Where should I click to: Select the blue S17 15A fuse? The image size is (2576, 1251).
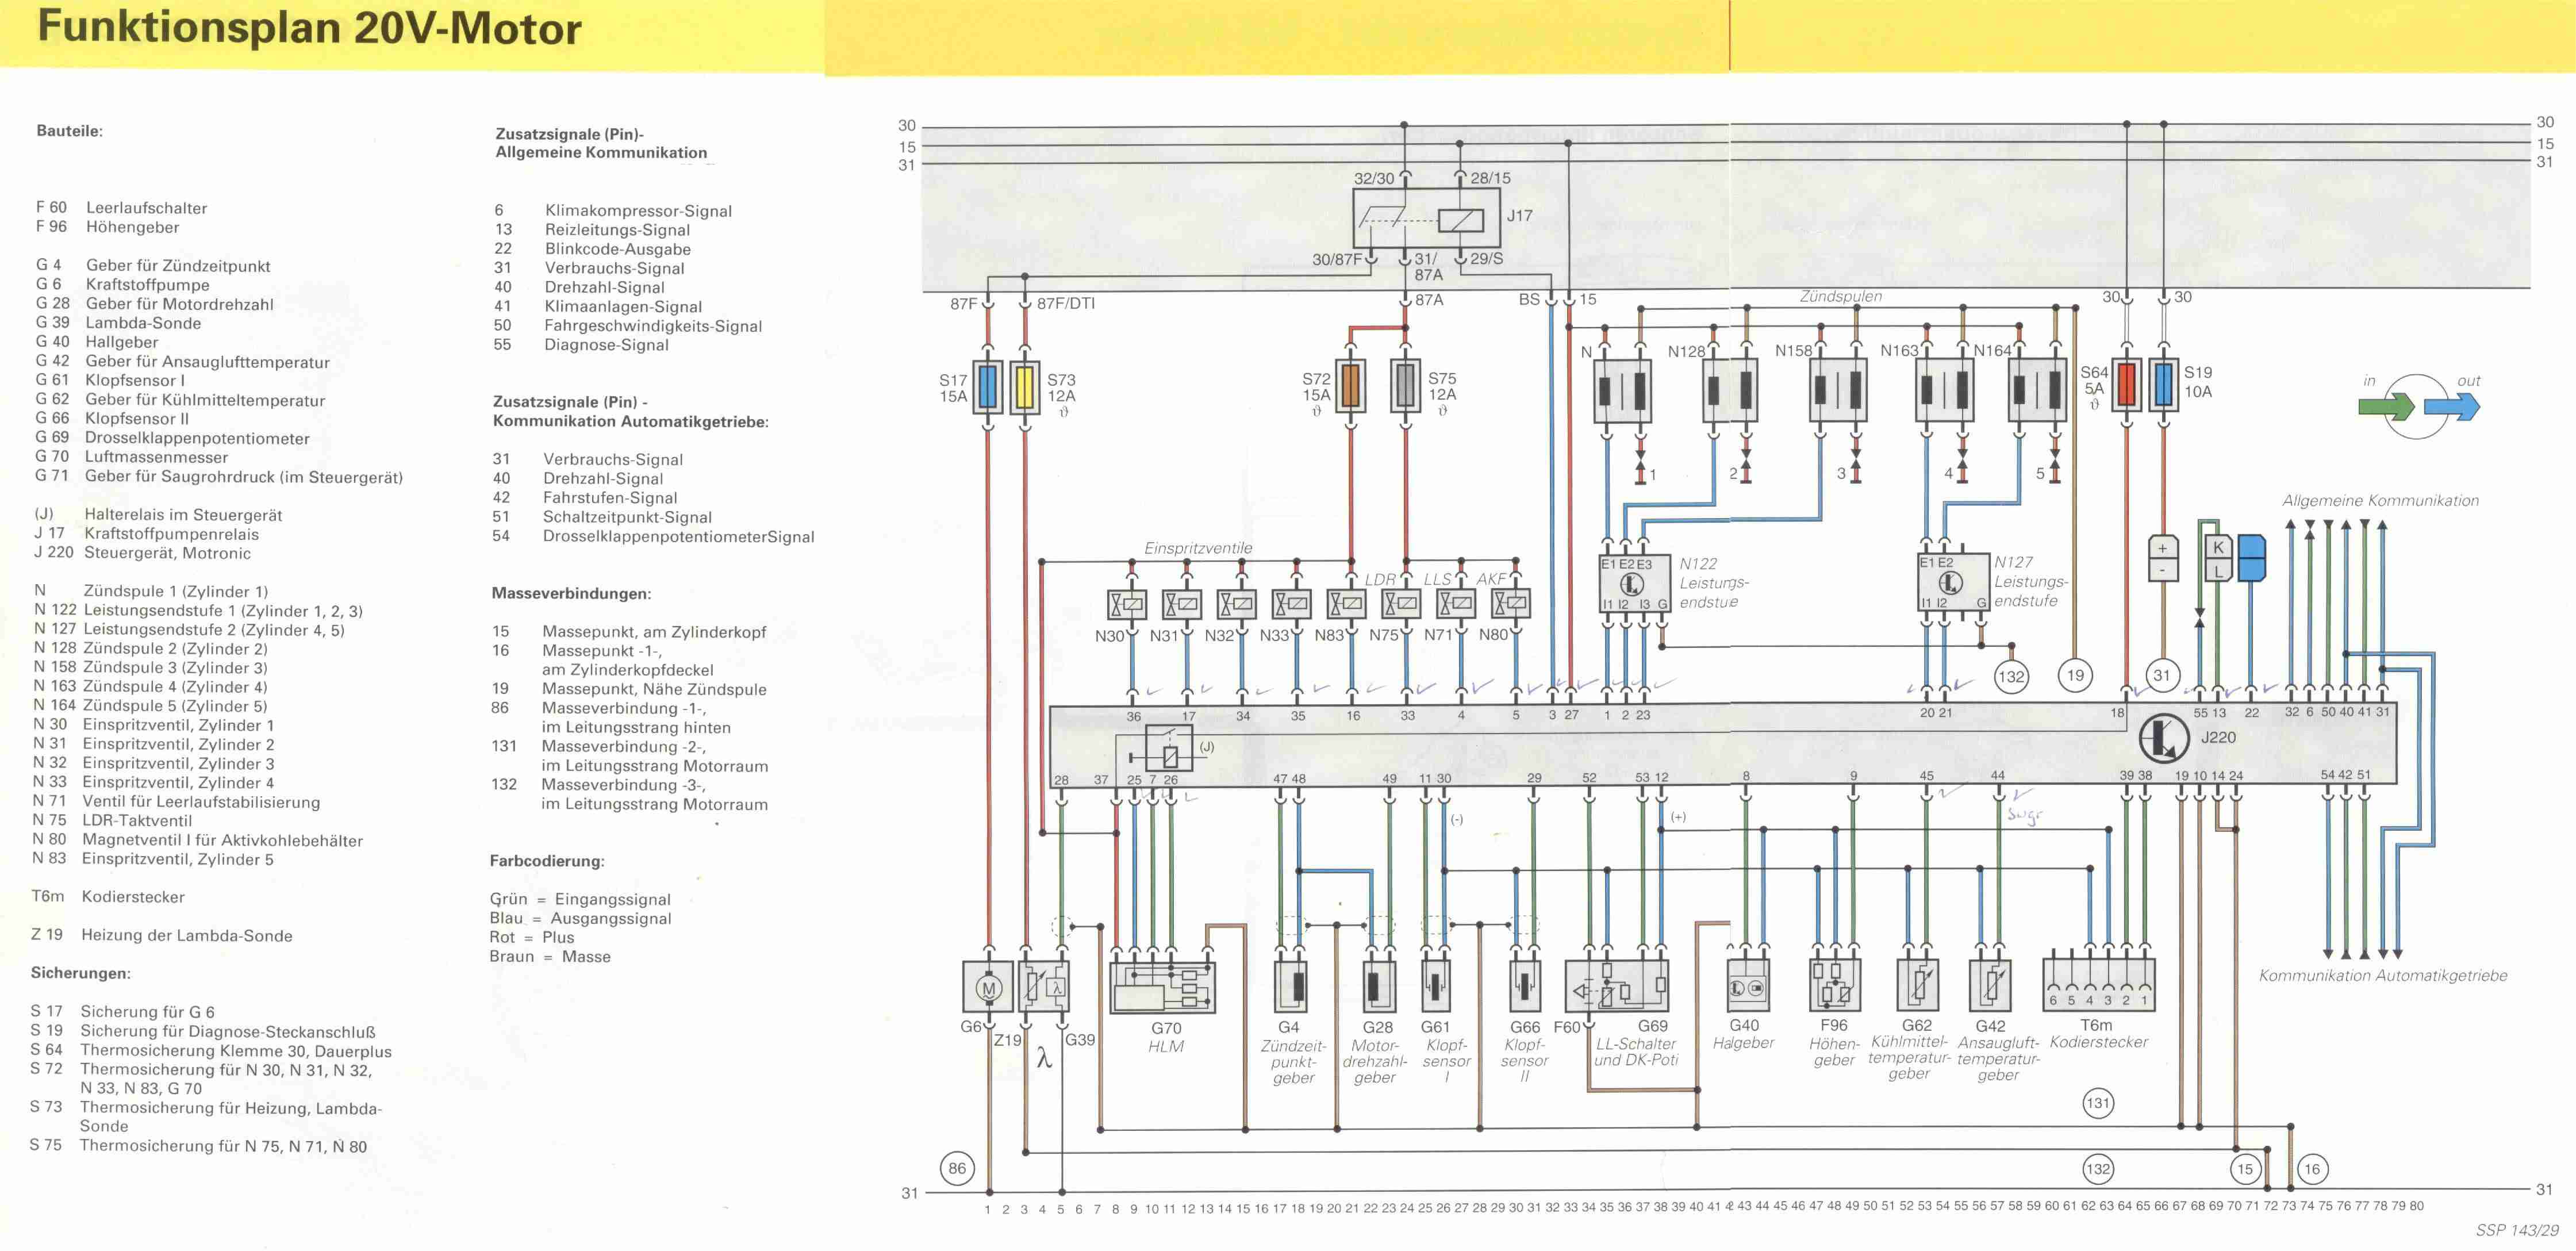click(x=988, y=388)
